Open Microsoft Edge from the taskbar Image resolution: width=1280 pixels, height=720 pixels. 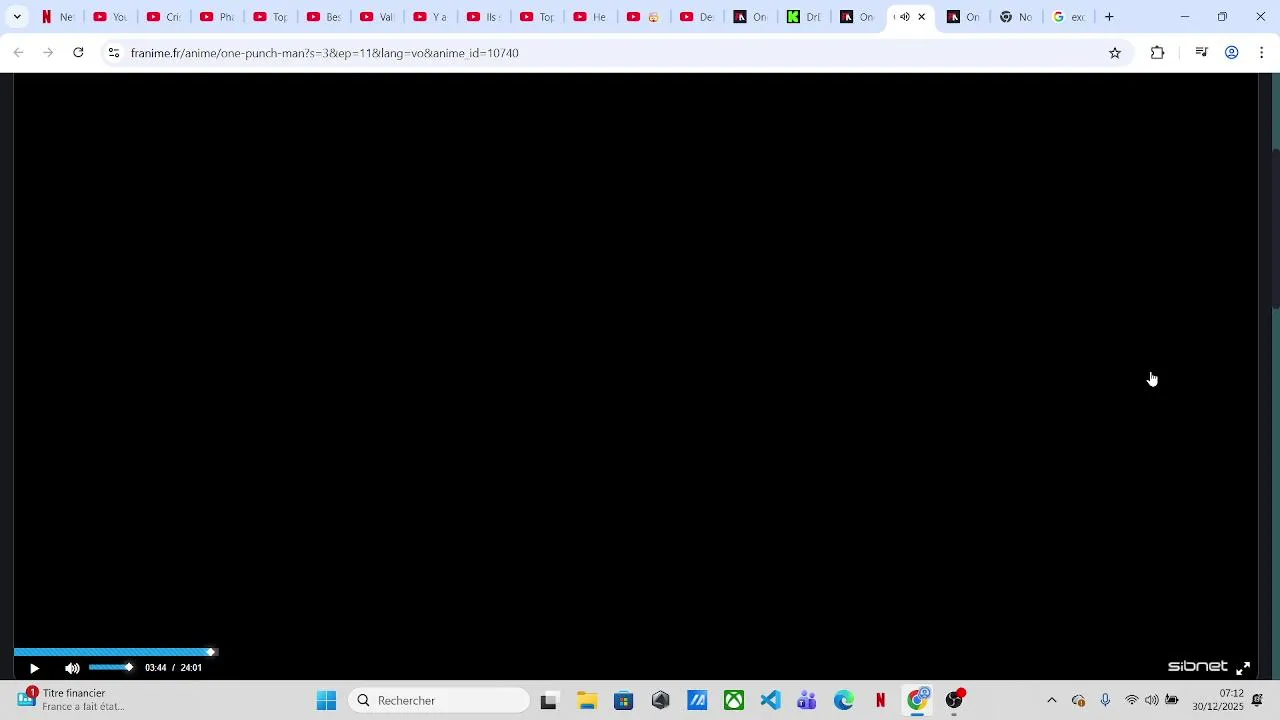point(844,701)
